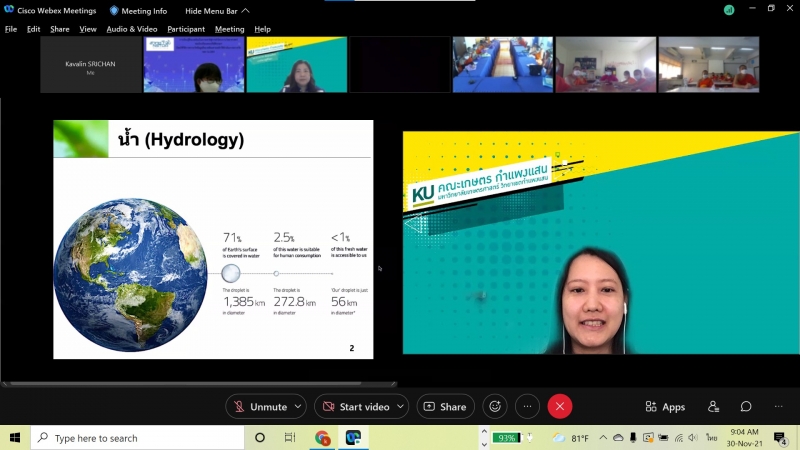Click the Share content button

pos(445,406)
